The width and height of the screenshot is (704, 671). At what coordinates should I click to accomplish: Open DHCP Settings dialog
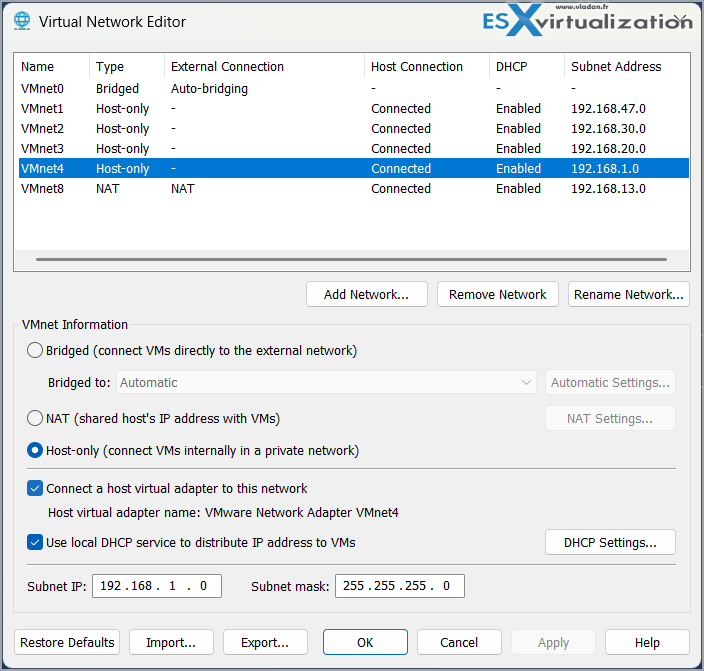click(x=610, y=543)
